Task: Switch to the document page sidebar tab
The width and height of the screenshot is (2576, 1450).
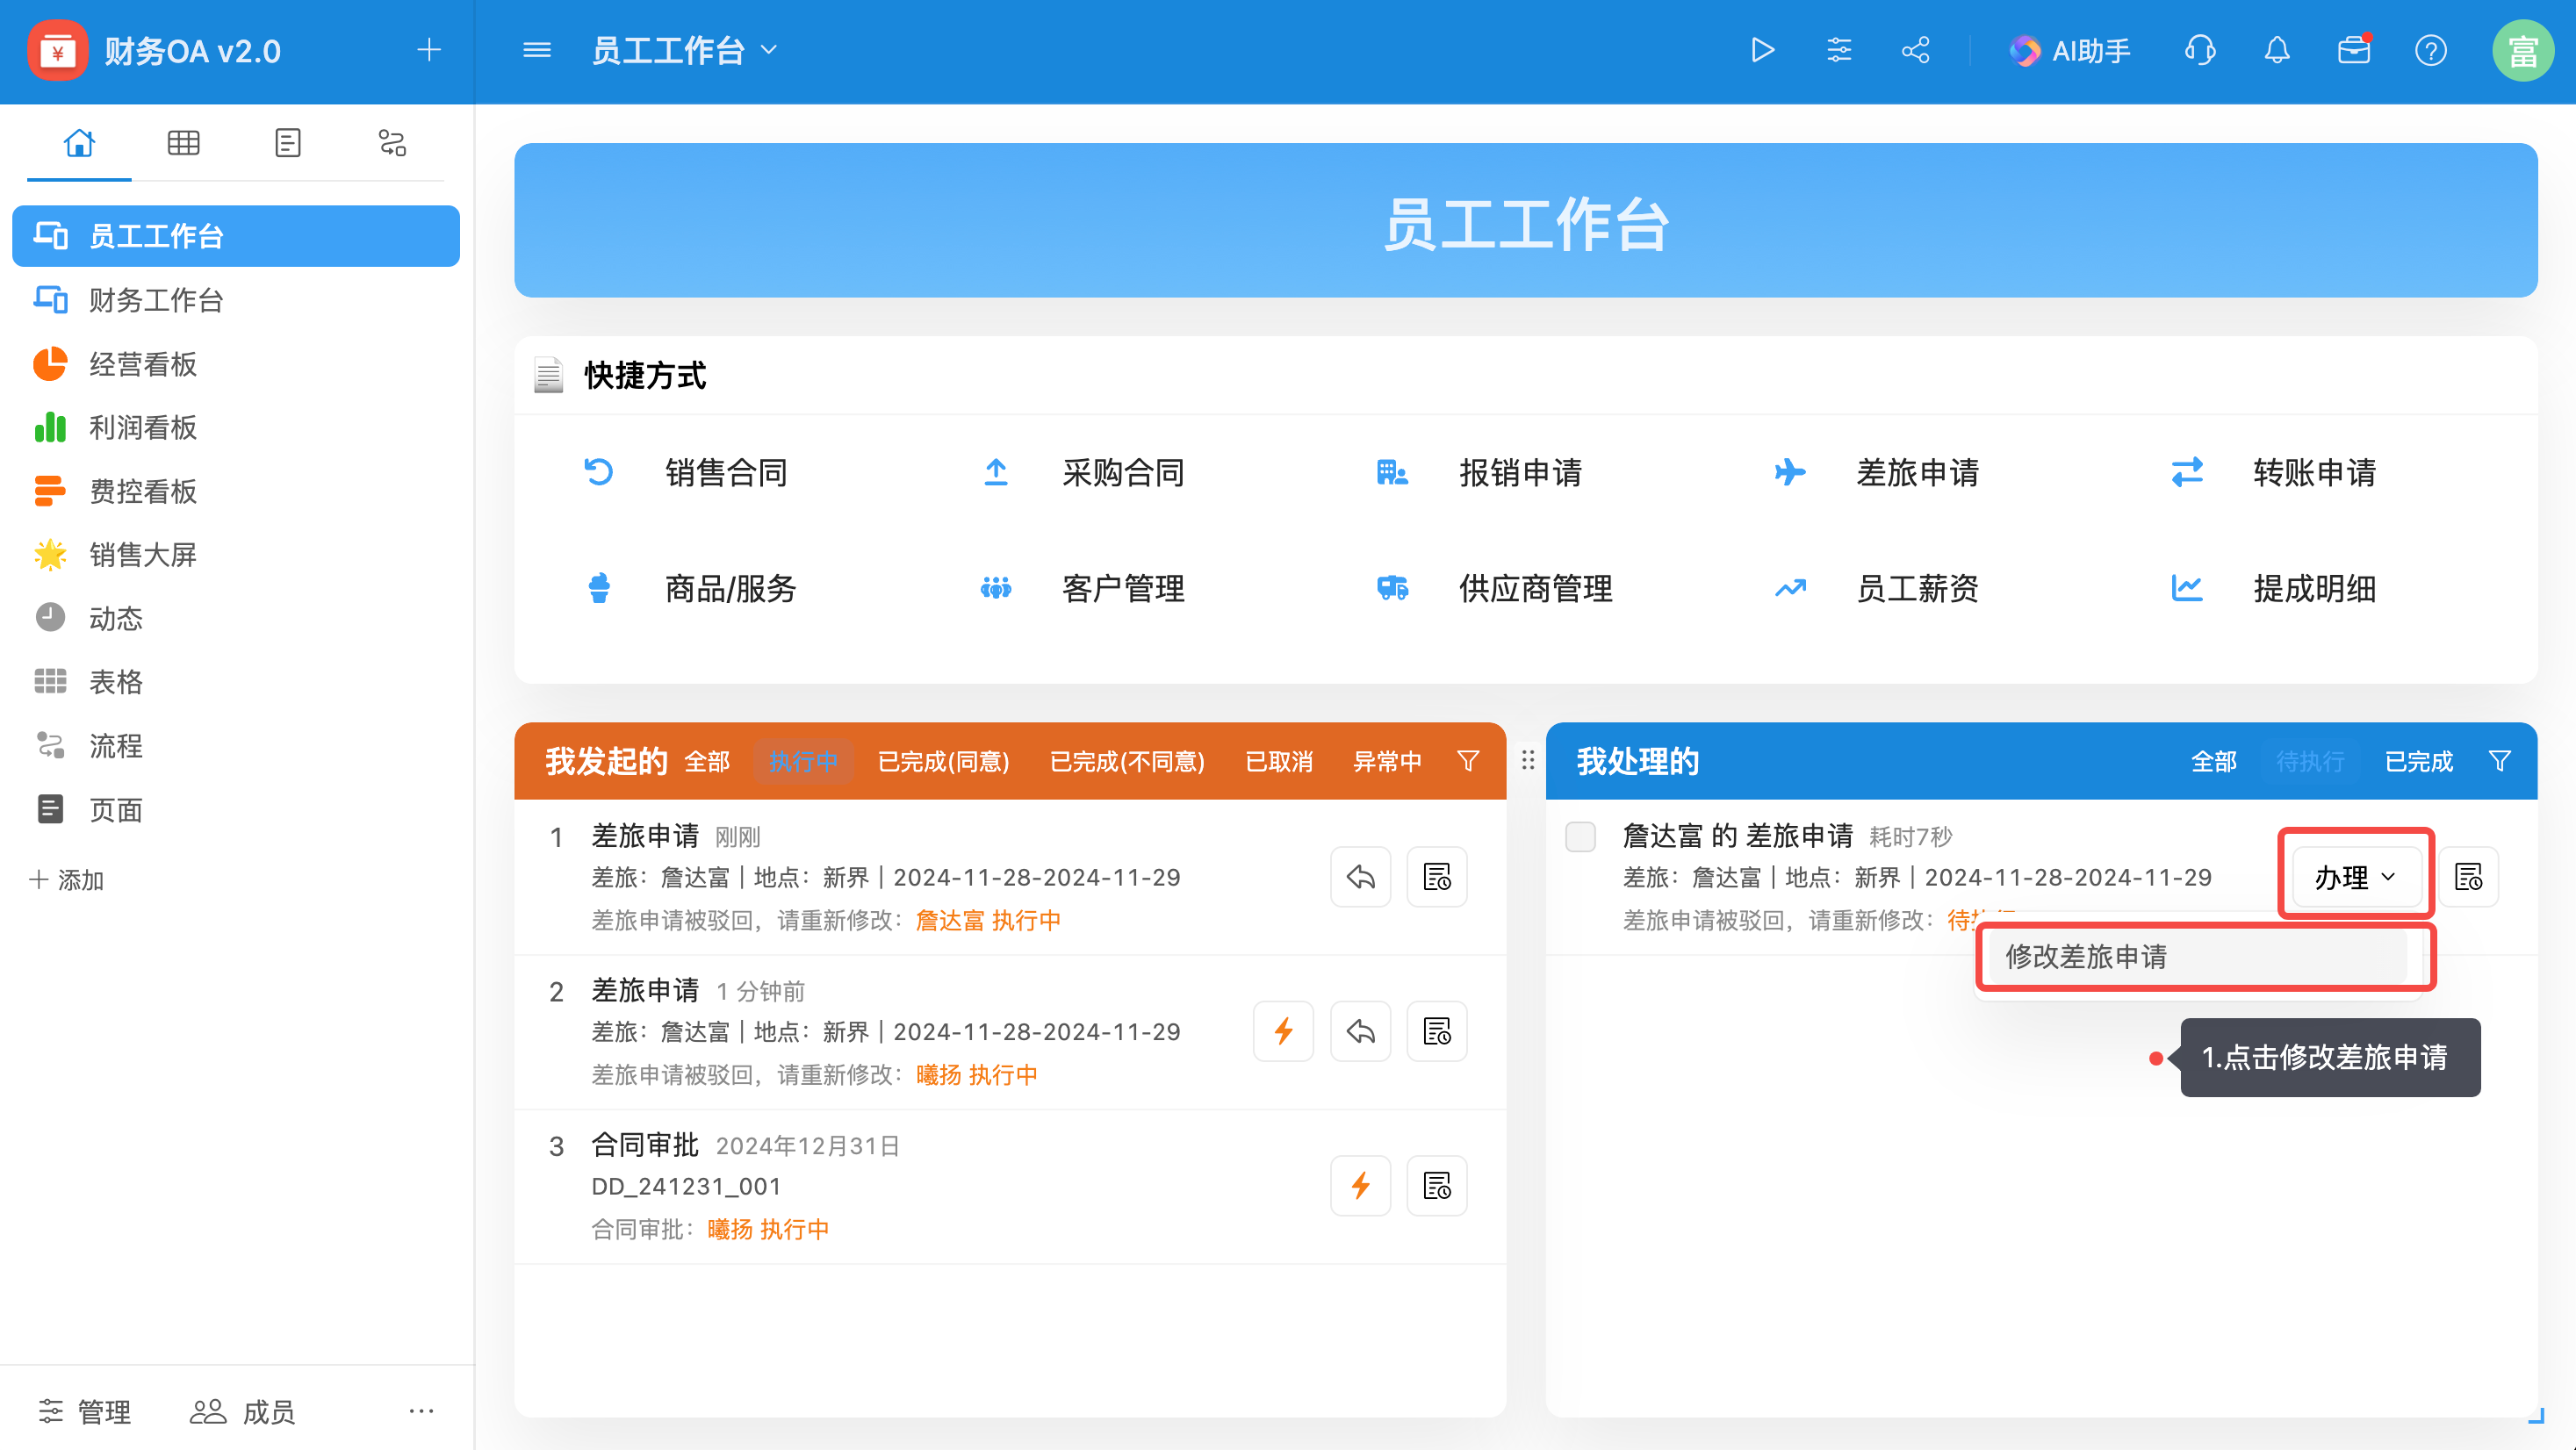Action: pyautogui.click(x=287, y=143)
